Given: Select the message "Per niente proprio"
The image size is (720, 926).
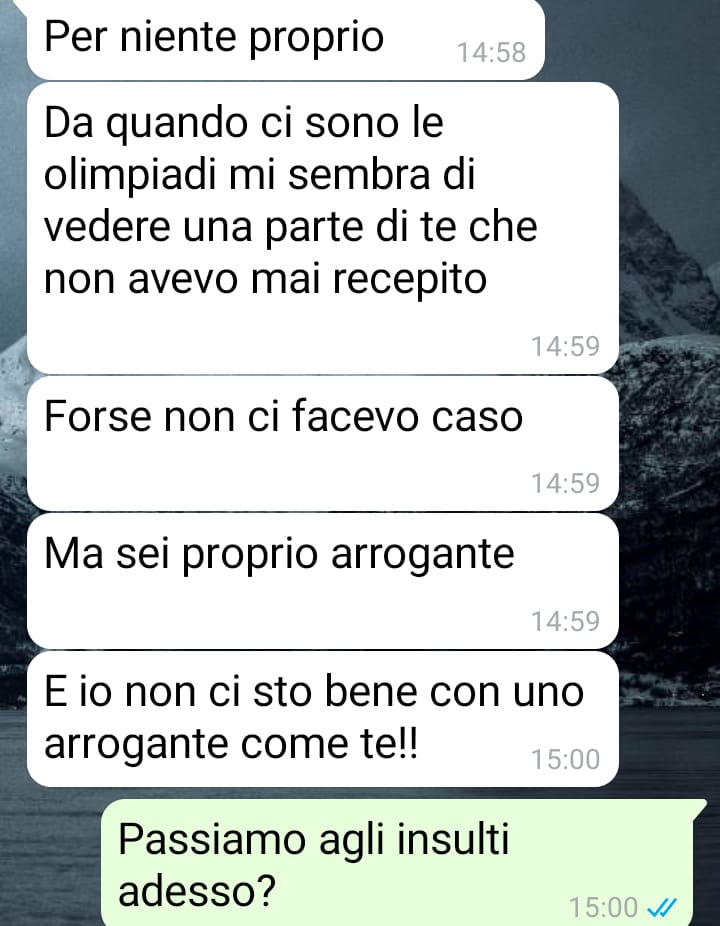Looking at the screenshot, I should [286, 39].
